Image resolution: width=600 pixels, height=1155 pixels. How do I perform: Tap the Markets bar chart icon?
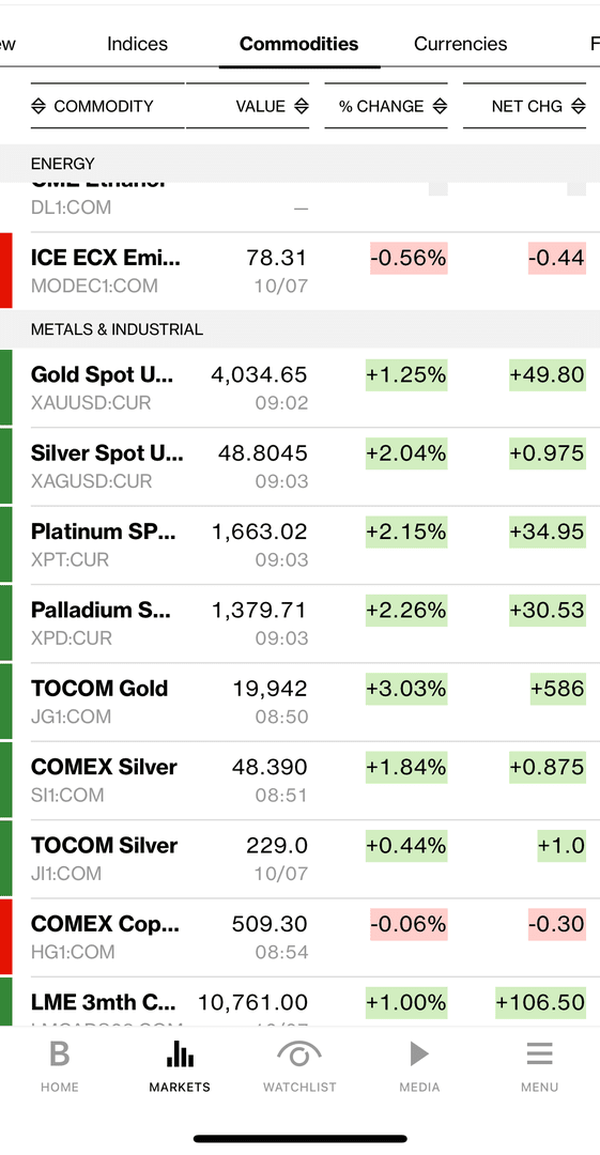(x=179, y=1054)
